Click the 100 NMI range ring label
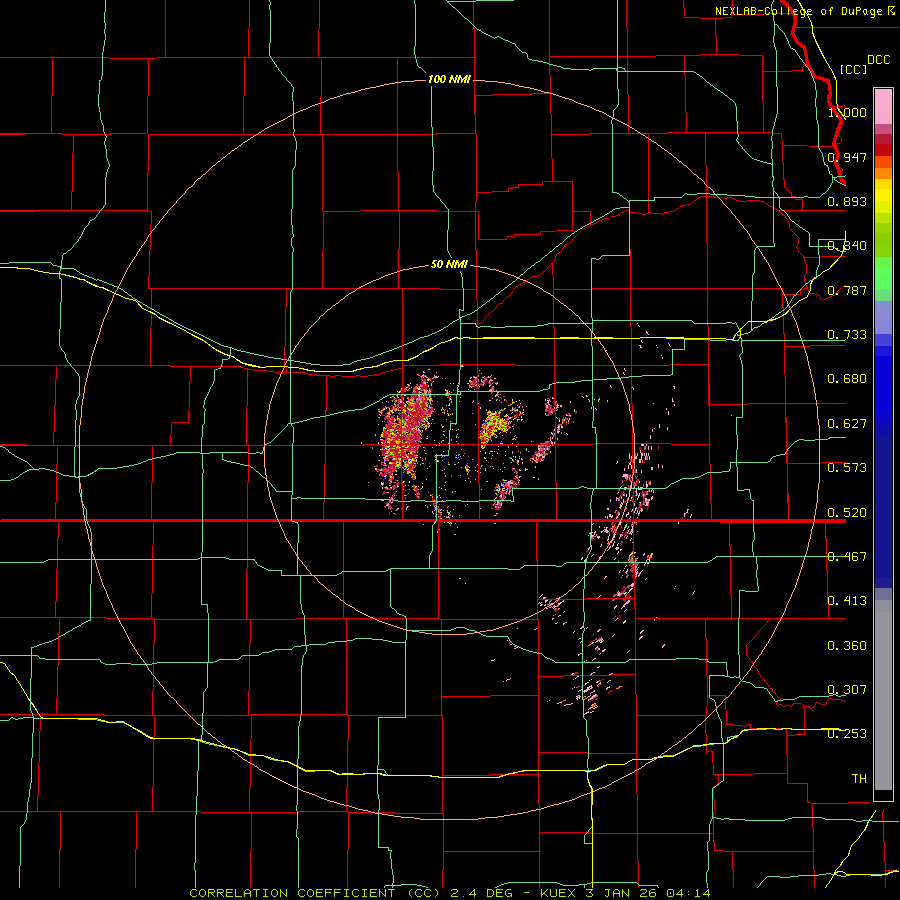 click(449, 79)
